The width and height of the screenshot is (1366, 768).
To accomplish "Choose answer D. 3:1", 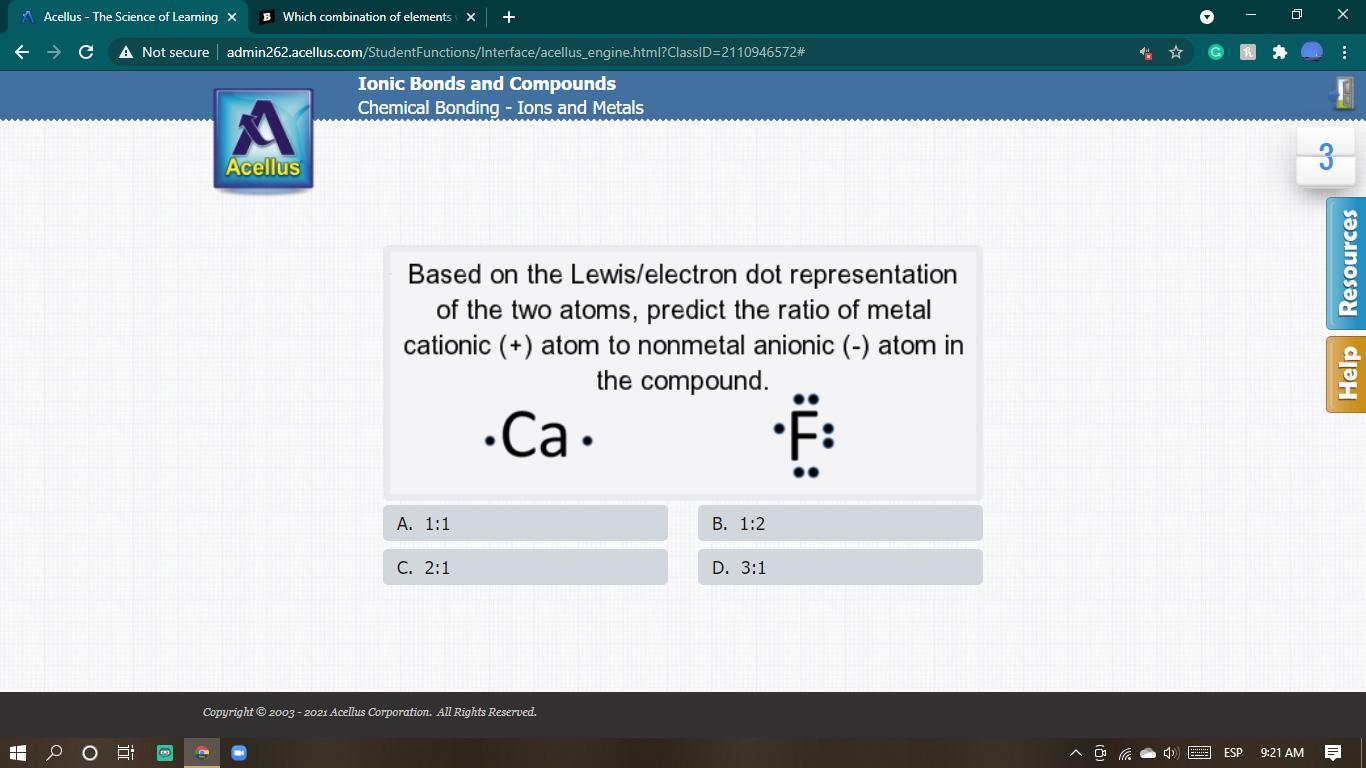I will [x=840, y=567].
